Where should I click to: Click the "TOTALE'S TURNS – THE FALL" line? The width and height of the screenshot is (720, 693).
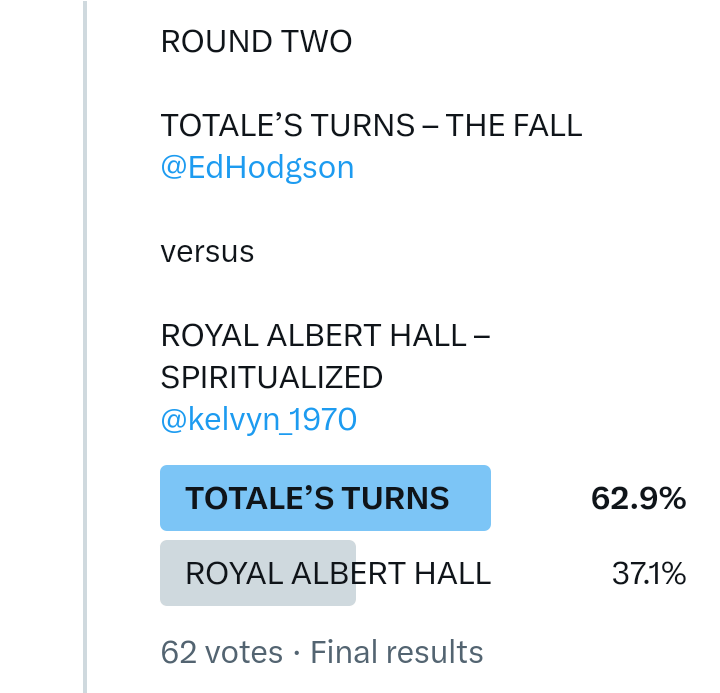click(x=370, y=126)
